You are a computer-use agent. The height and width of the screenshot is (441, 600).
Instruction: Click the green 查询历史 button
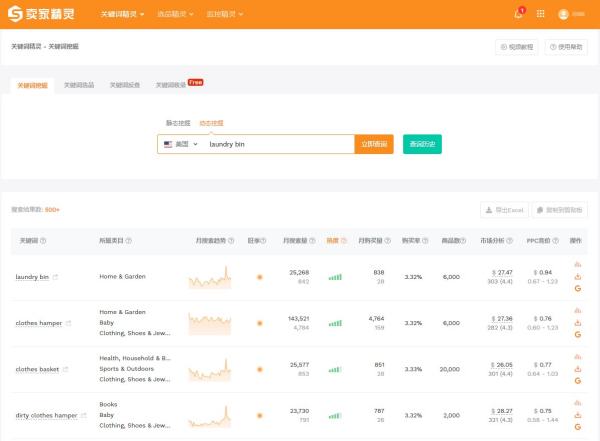pos(422,144)
